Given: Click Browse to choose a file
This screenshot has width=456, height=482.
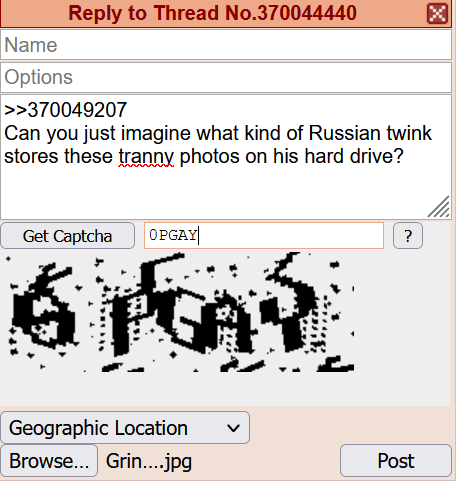Looking at the screenshot, I should pyautogui.click(x=49, y=461).
